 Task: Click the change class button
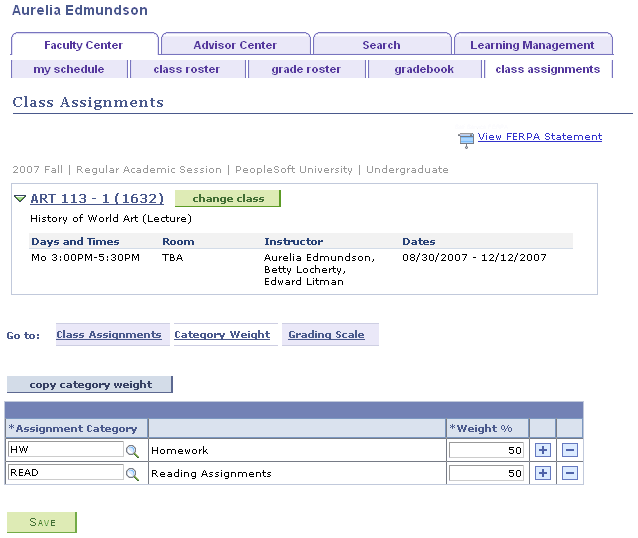(228, 199)
